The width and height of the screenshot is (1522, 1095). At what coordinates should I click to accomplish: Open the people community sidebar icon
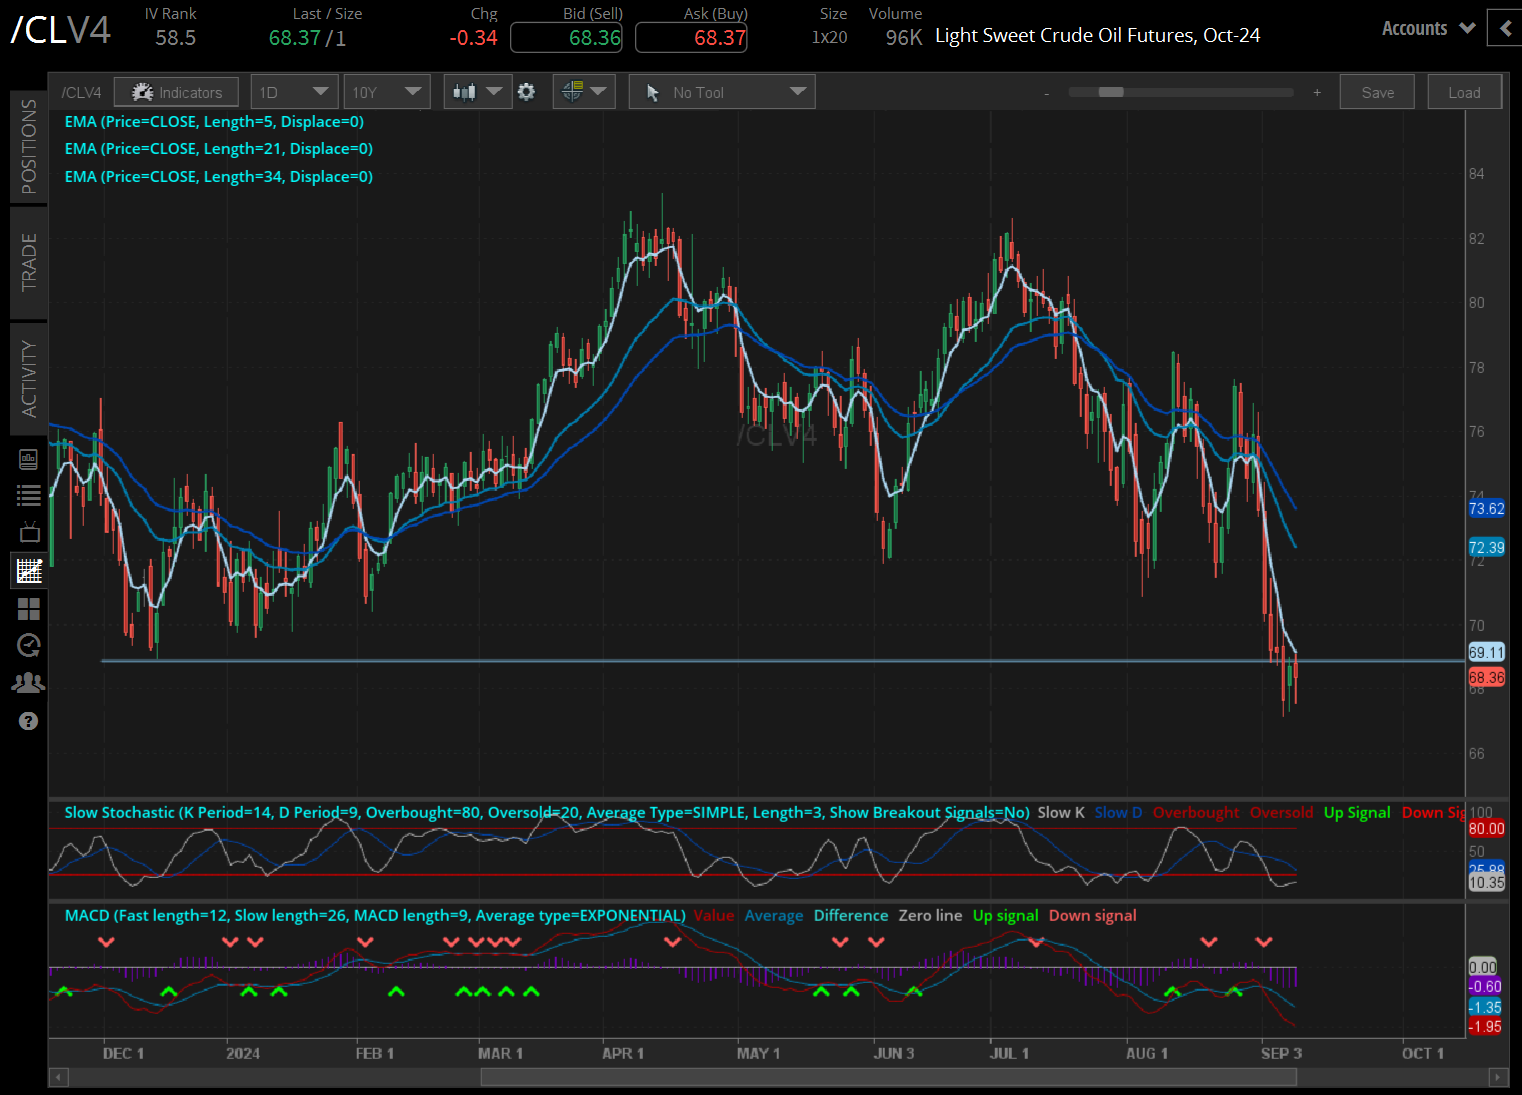pyautogui.click(x=29, y=683)
